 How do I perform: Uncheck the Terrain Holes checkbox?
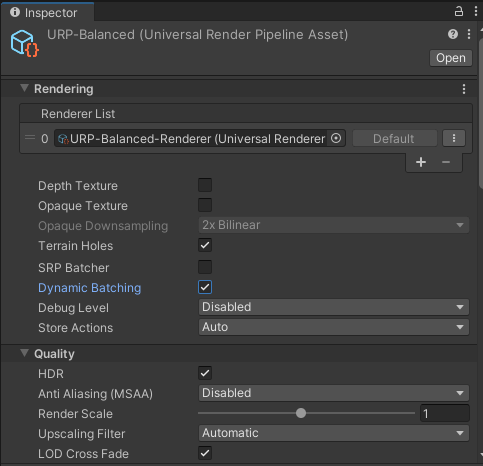[x=205, y=245]
